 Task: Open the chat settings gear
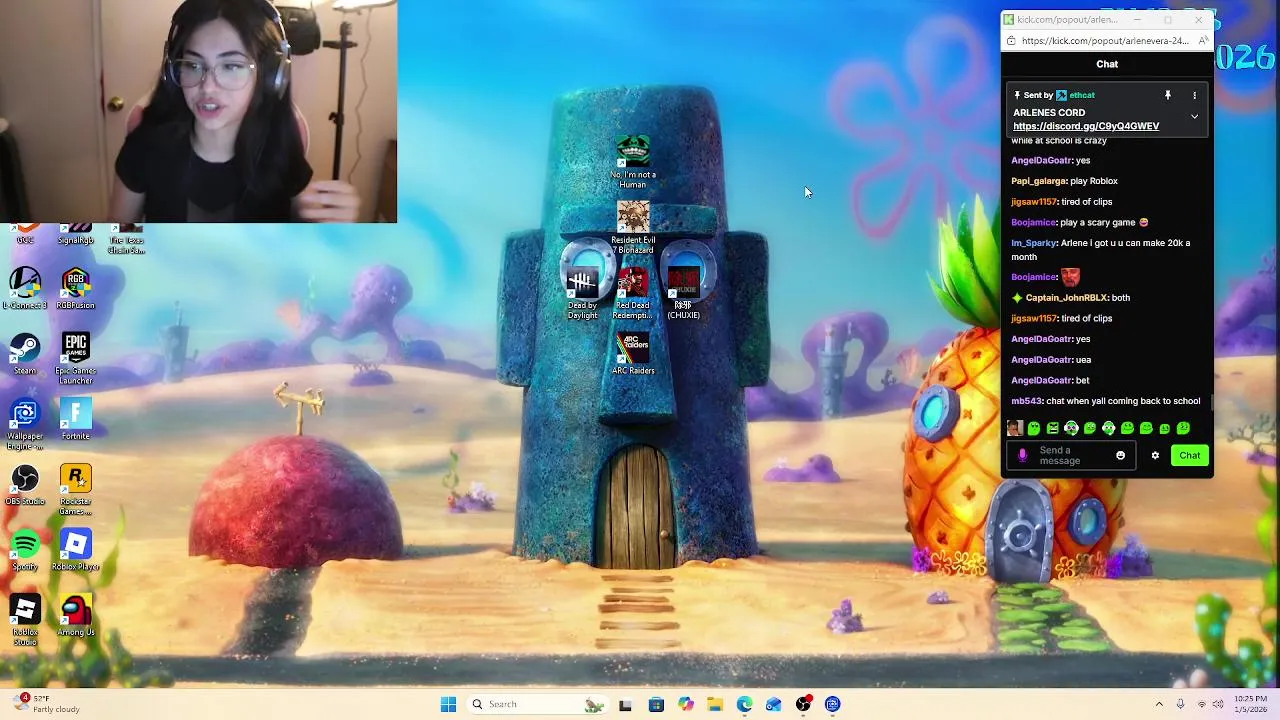click(x=1155, y=456)
